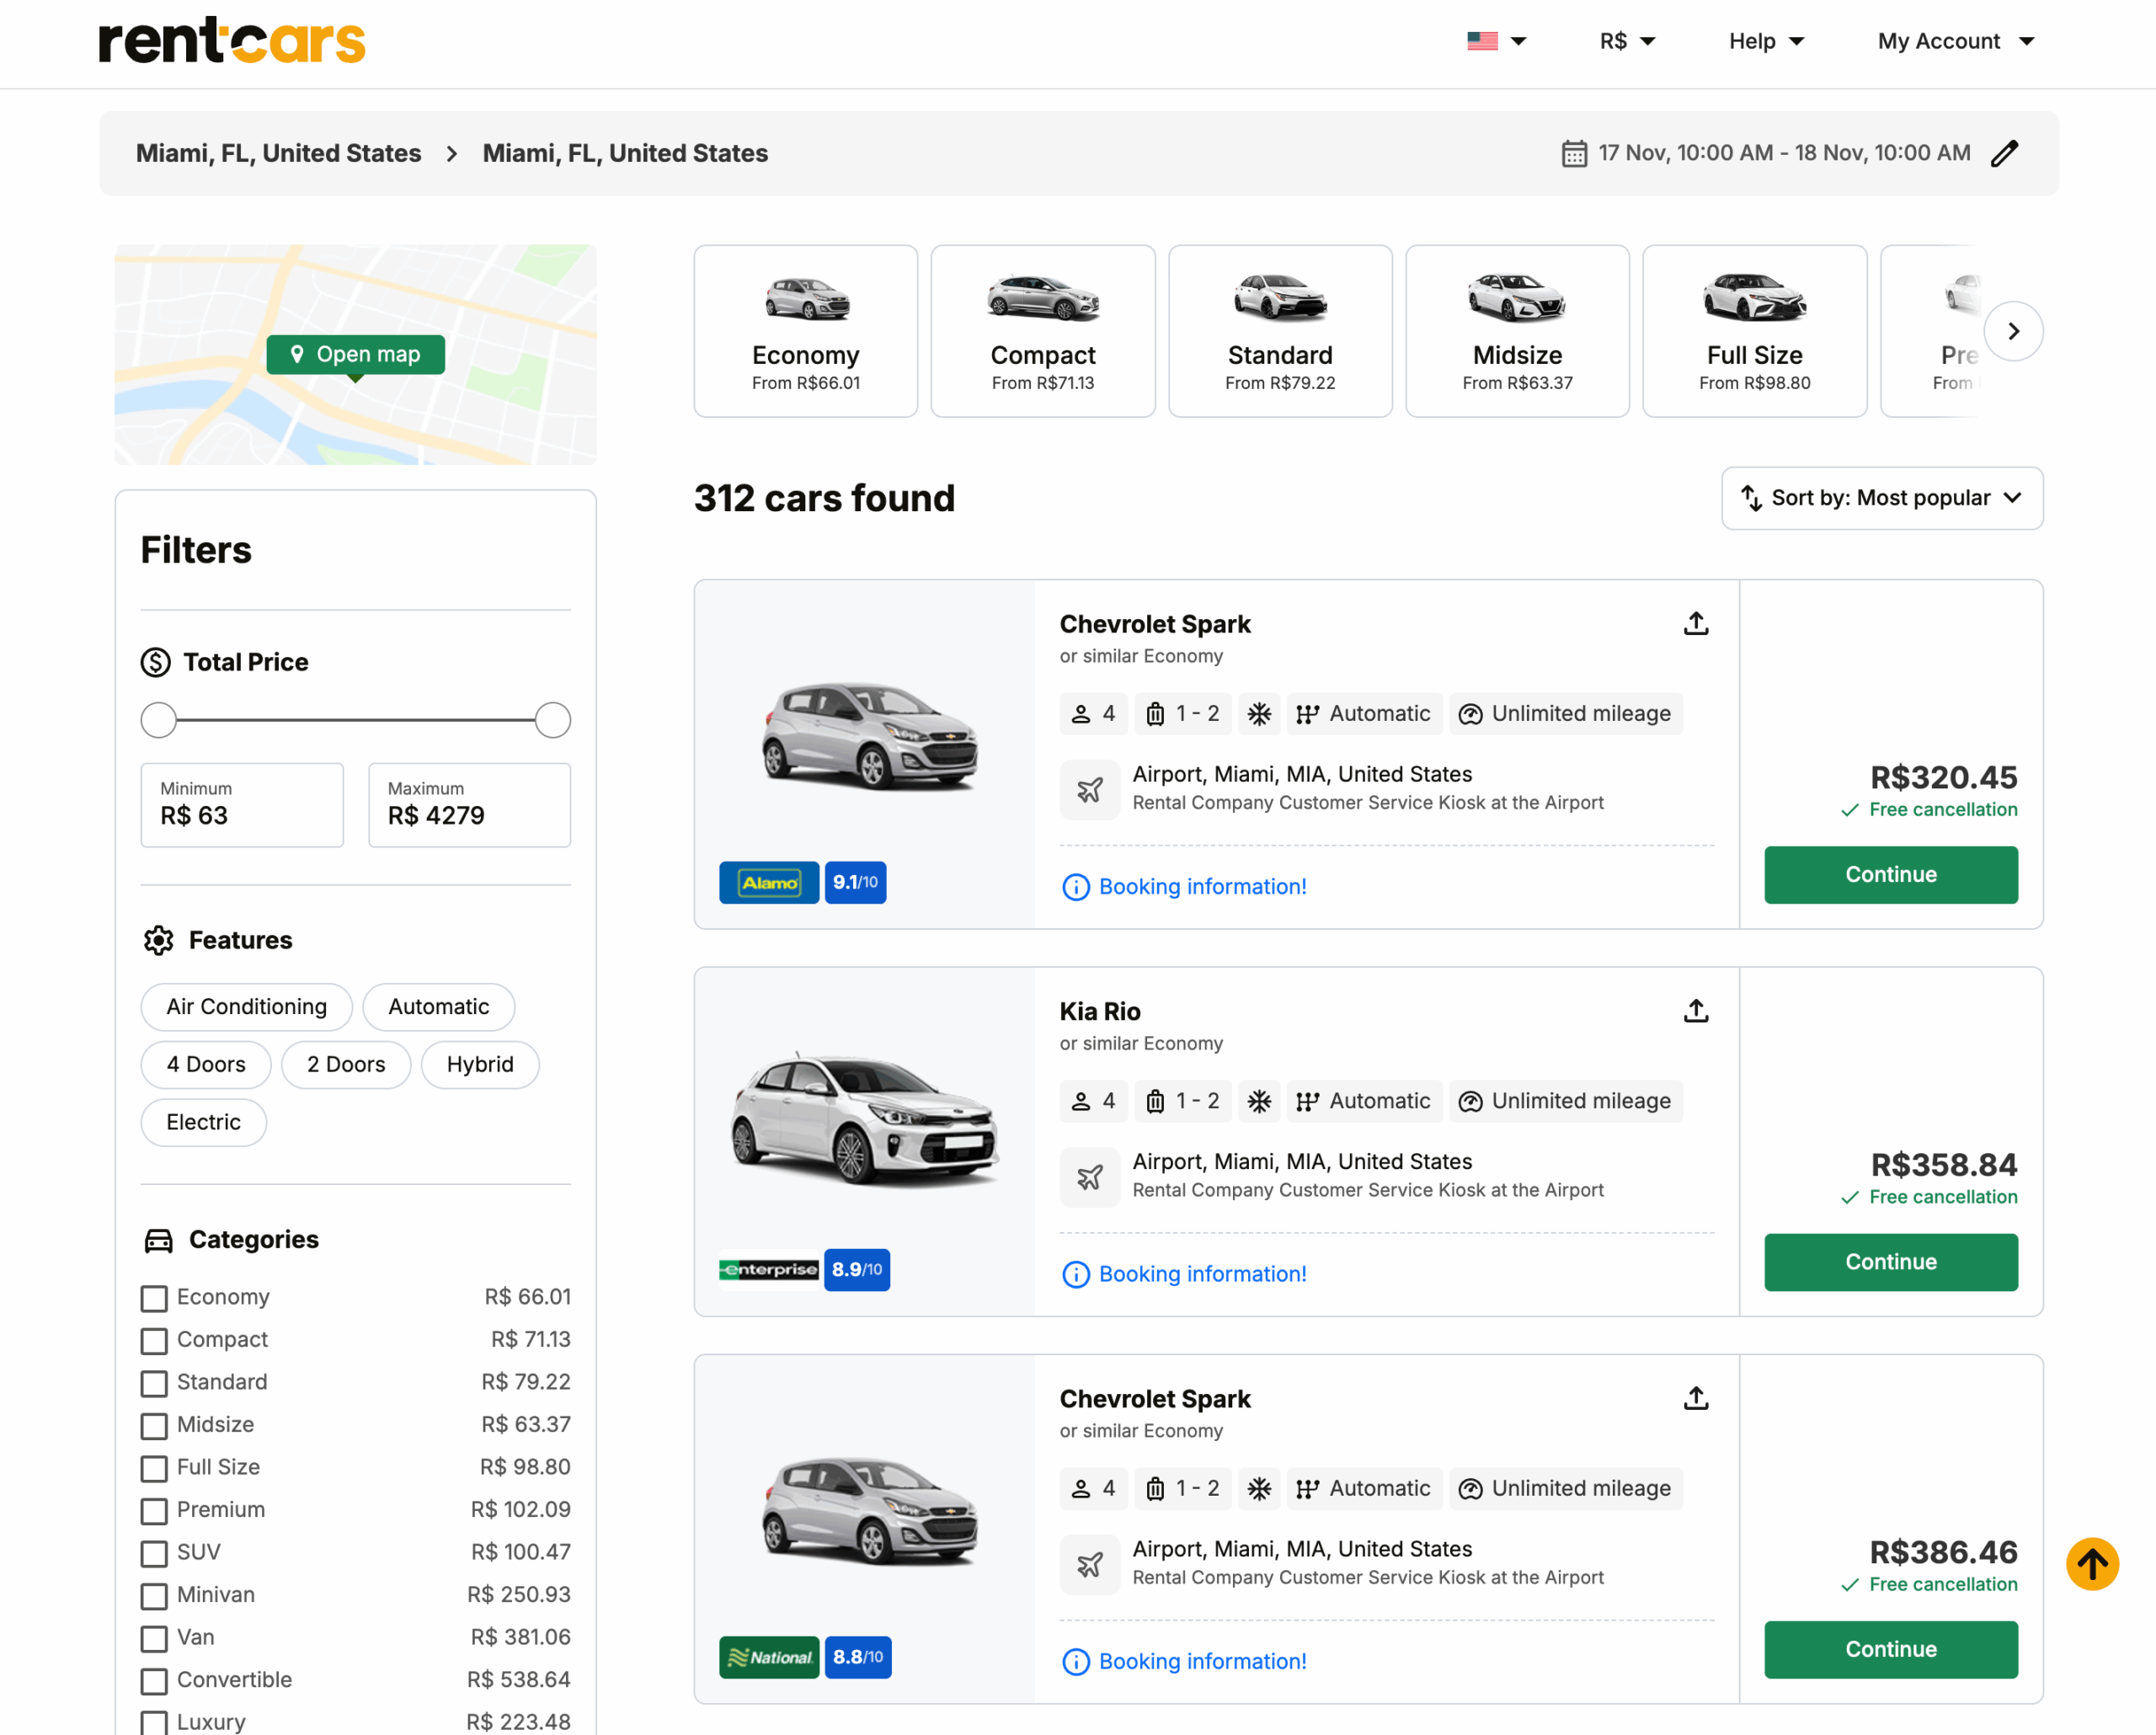Click the right chevron to see more car categories
The height and width of the screenshot is (1735, 2156).
(x=2014, y=331)
